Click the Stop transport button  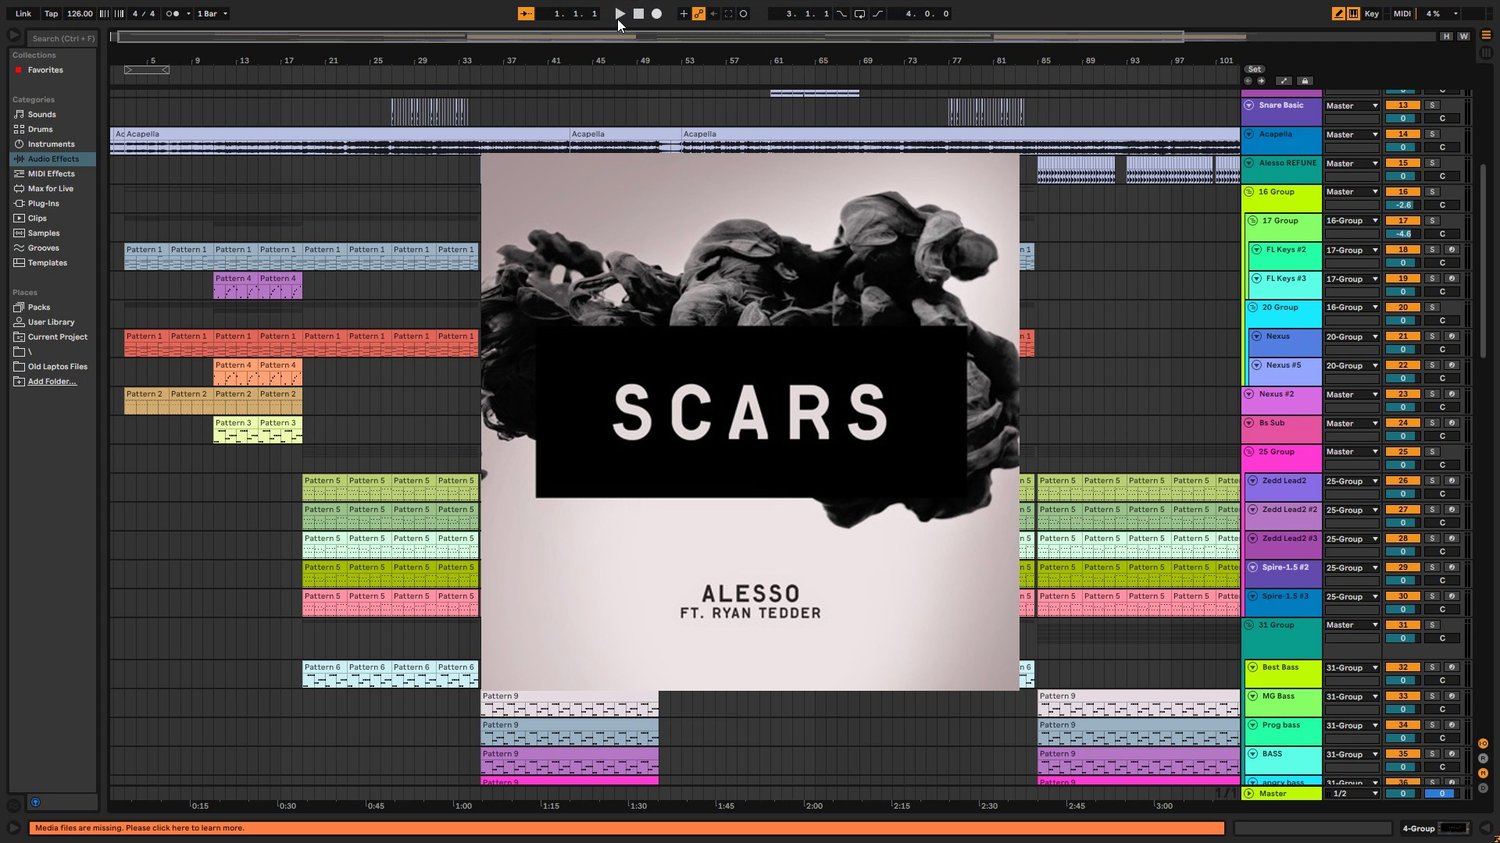(638, 14)
